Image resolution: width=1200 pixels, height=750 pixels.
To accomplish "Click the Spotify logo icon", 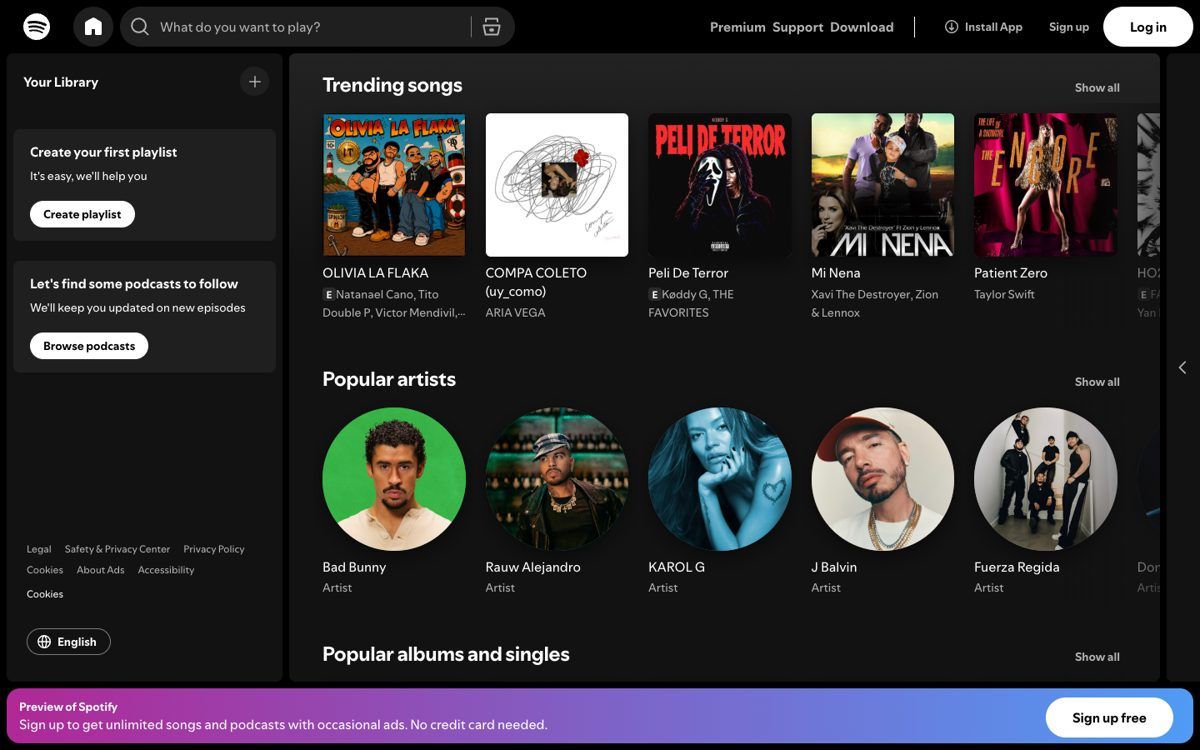I will pos(37,27).
